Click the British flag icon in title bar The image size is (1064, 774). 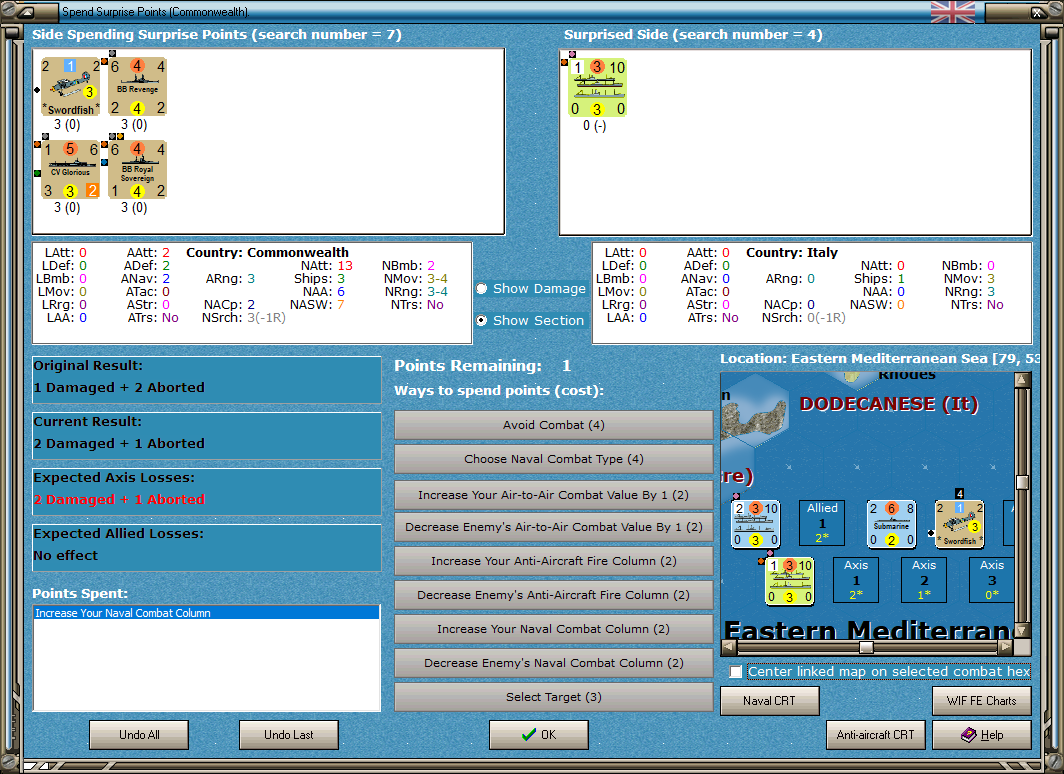point(953,12)
